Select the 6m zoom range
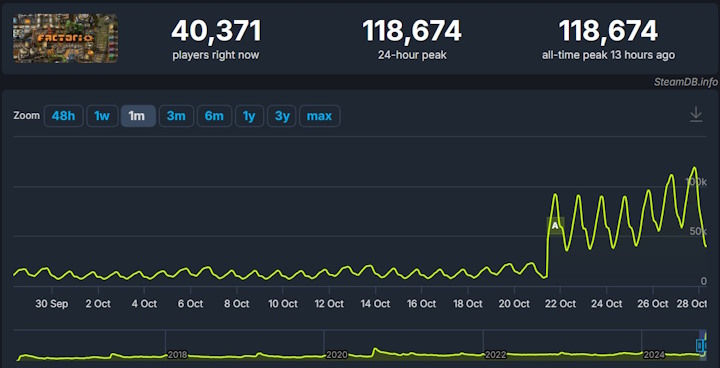 (214, 116)
